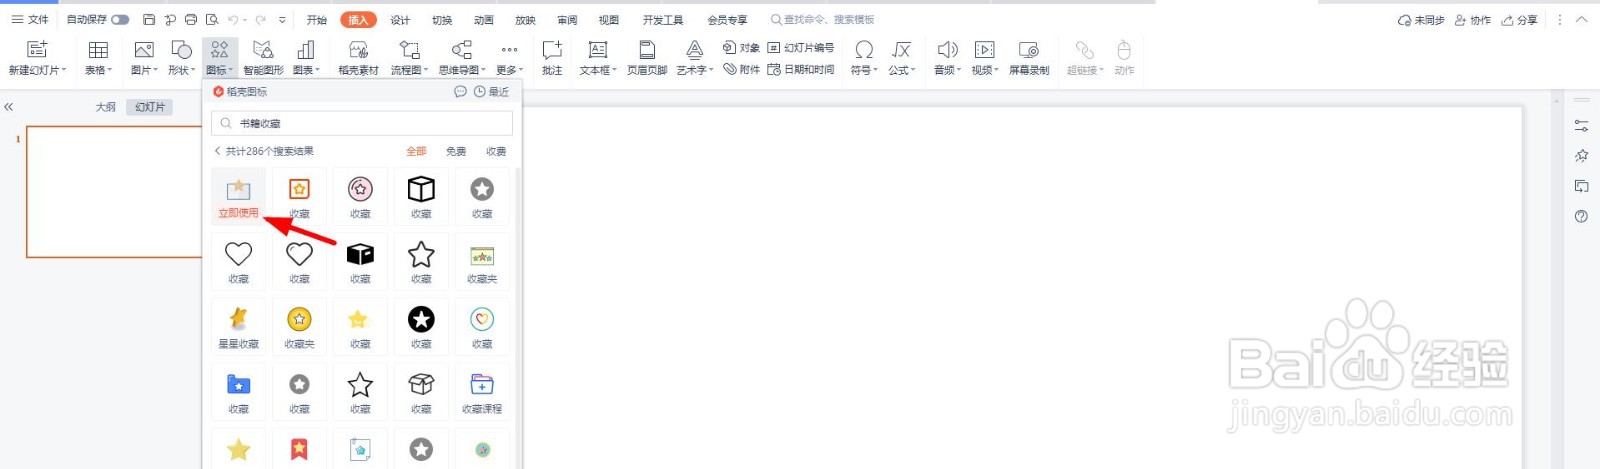Click the print preview icon
The height and width of the screenshot is (469, 1600).
pos(212,19)
